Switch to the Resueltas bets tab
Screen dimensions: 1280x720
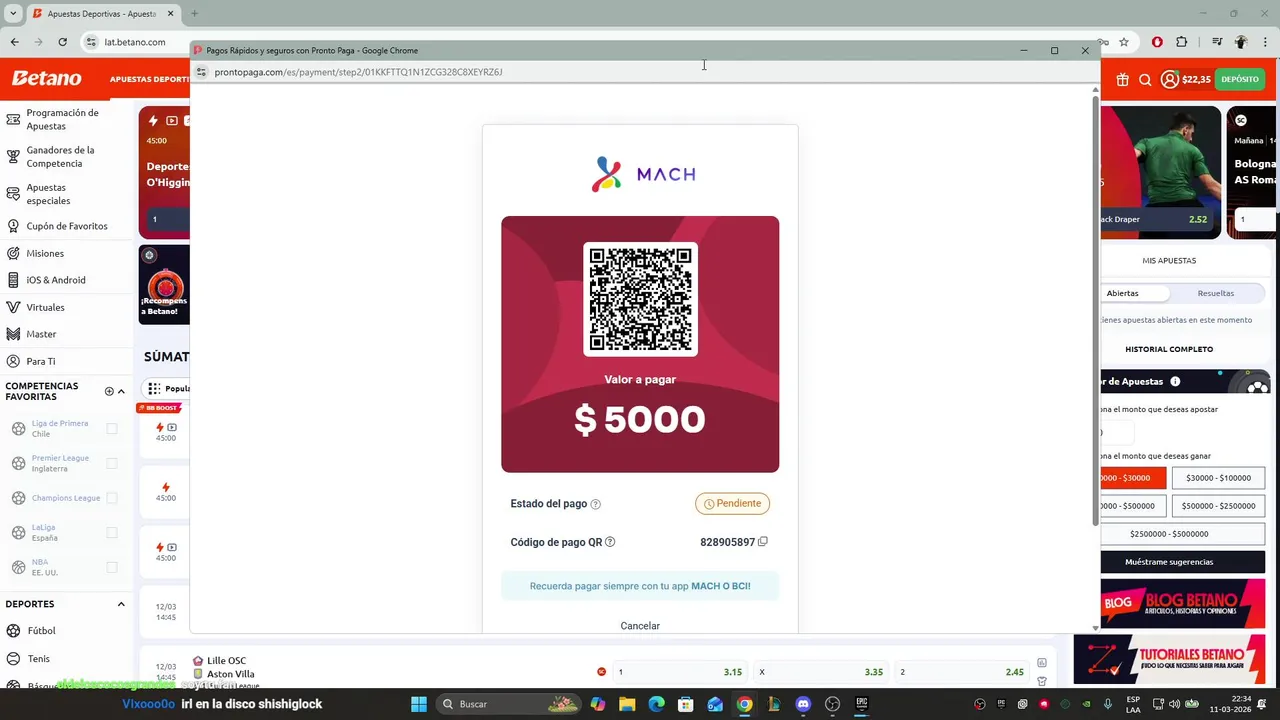(1216, 293)
